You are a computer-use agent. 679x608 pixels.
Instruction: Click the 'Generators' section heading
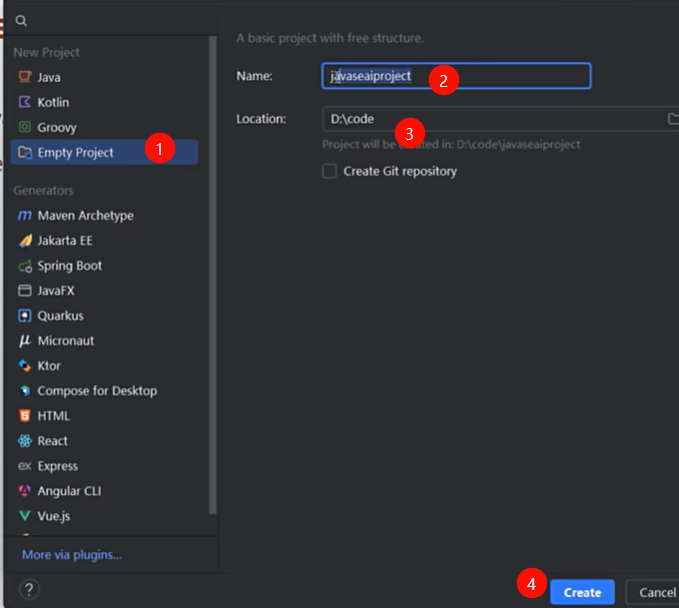click(x=43, y=190)
